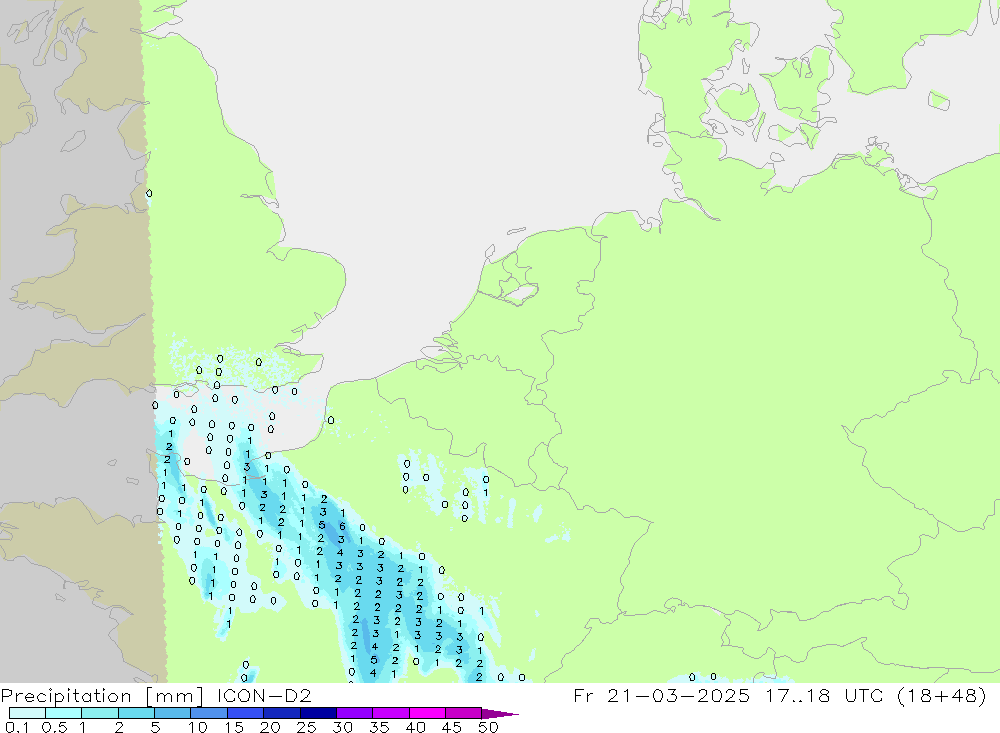Click the '45' legend scale label
Screen dimensions: 1000x733
[452, 727]
